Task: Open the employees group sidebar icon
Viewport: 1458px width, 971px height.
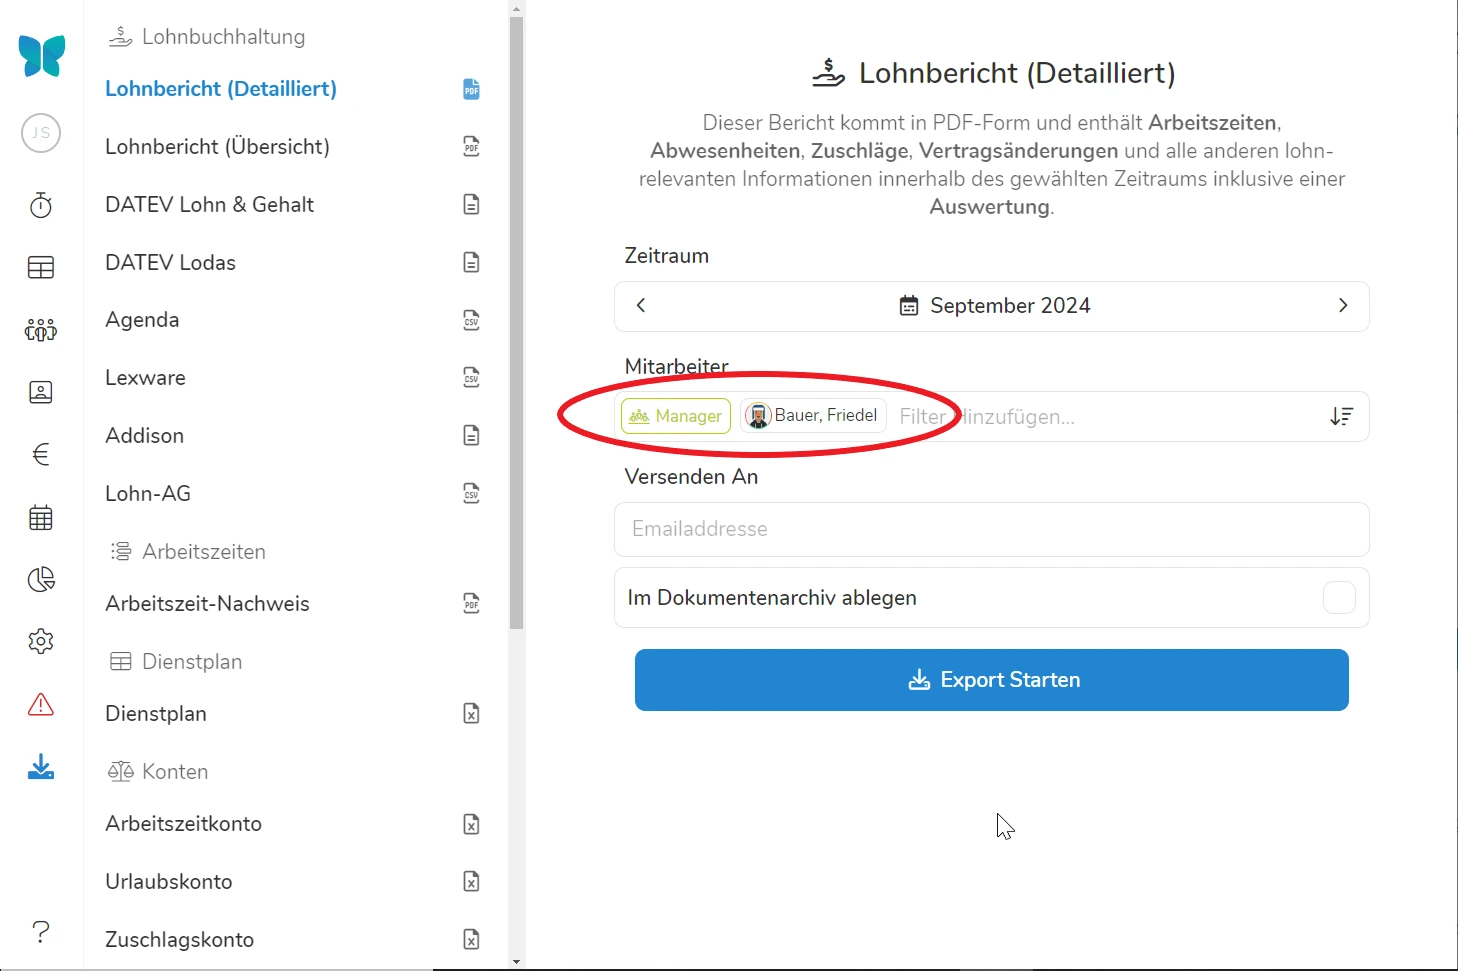Action: coord(41,330)
